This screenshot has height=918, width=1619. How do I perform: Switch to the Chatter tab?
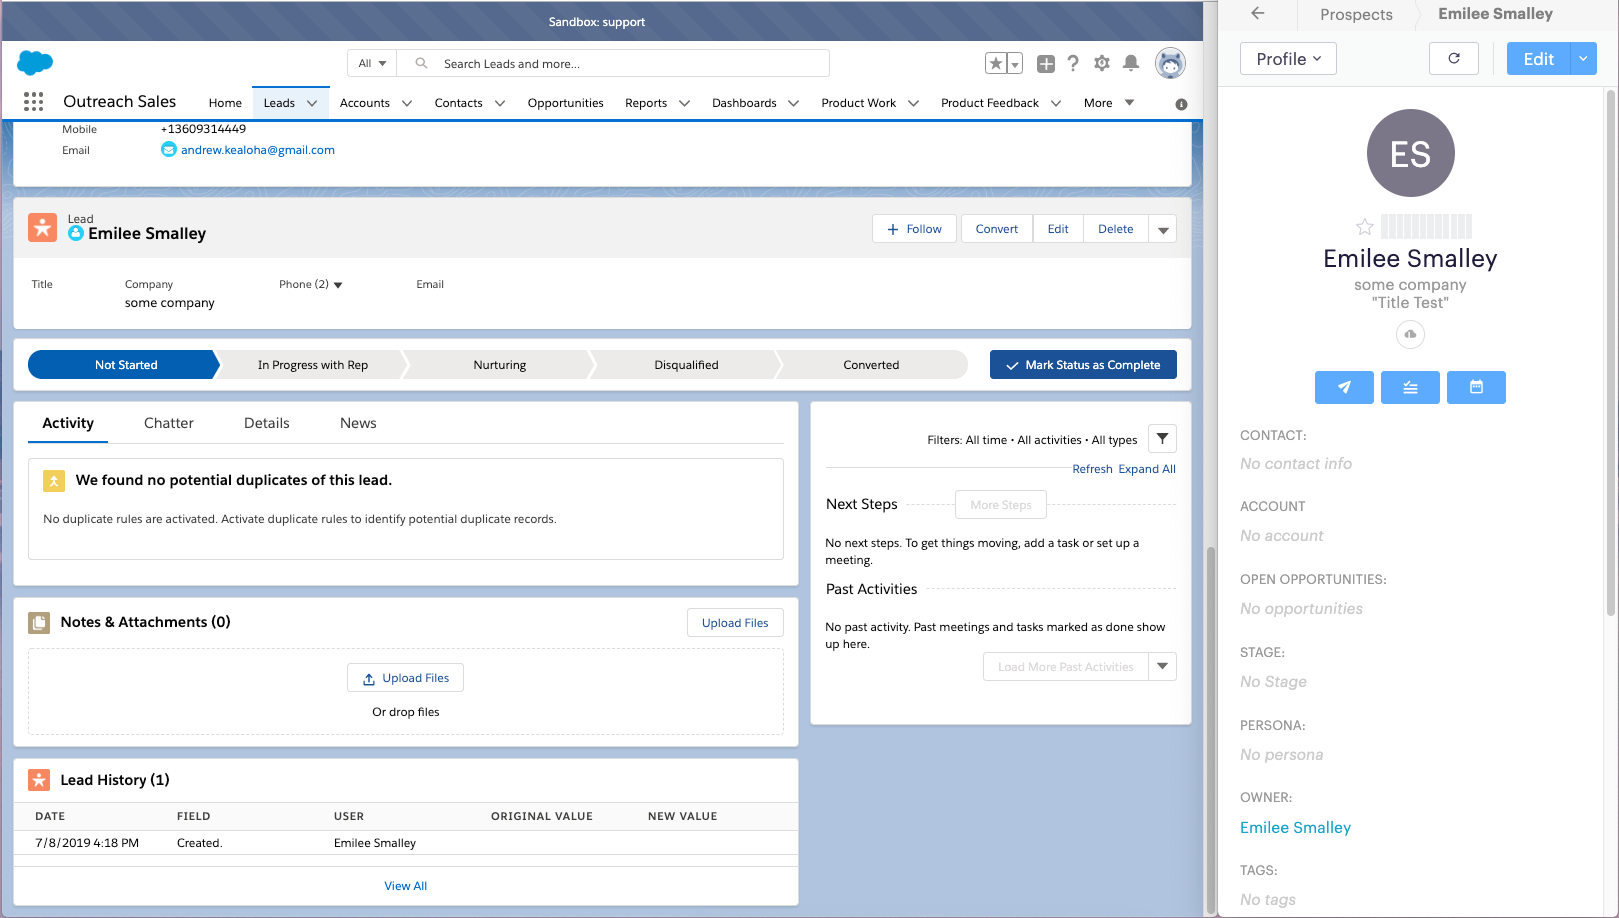click(169, 423)
